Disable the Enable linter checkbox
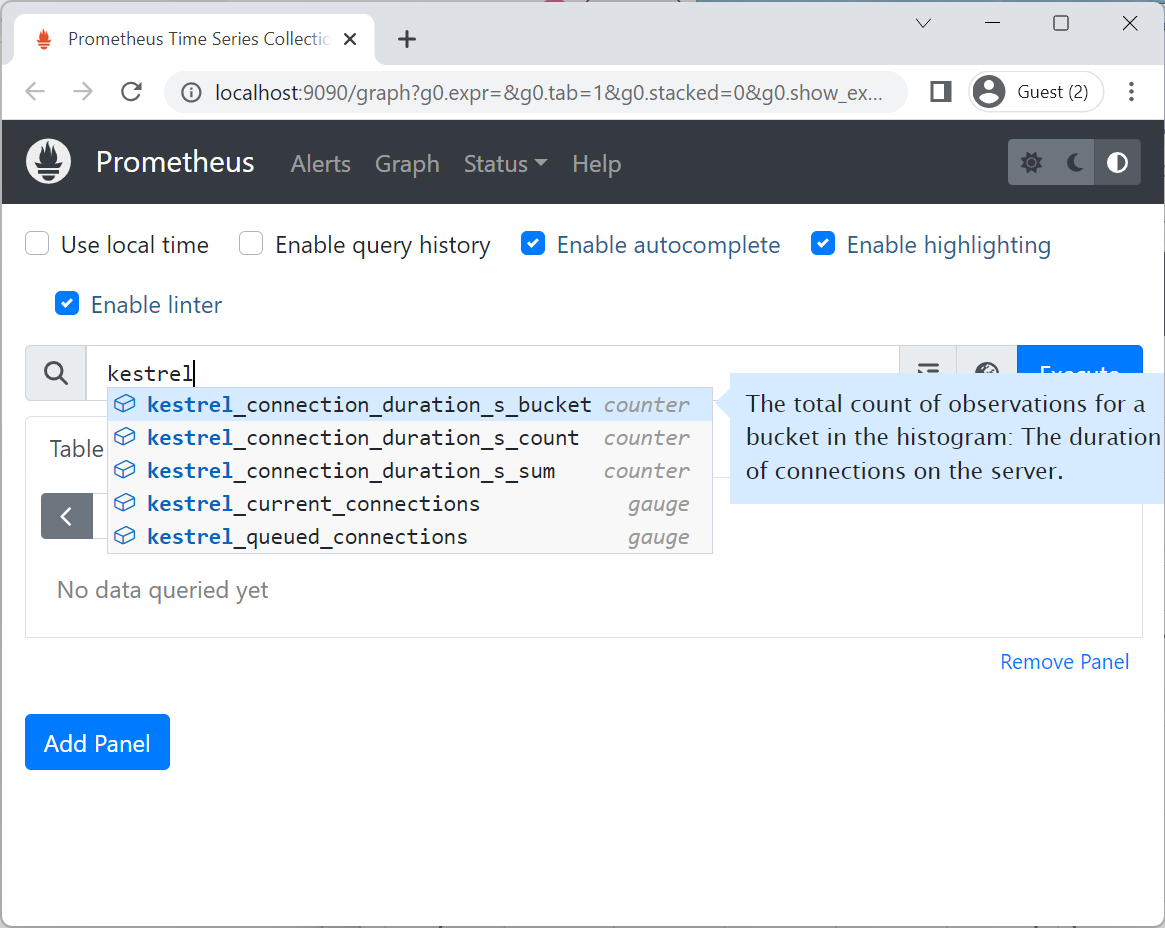Image resolution: width=1165 pixels, height=928 pixels. click(x=66, y=303)
